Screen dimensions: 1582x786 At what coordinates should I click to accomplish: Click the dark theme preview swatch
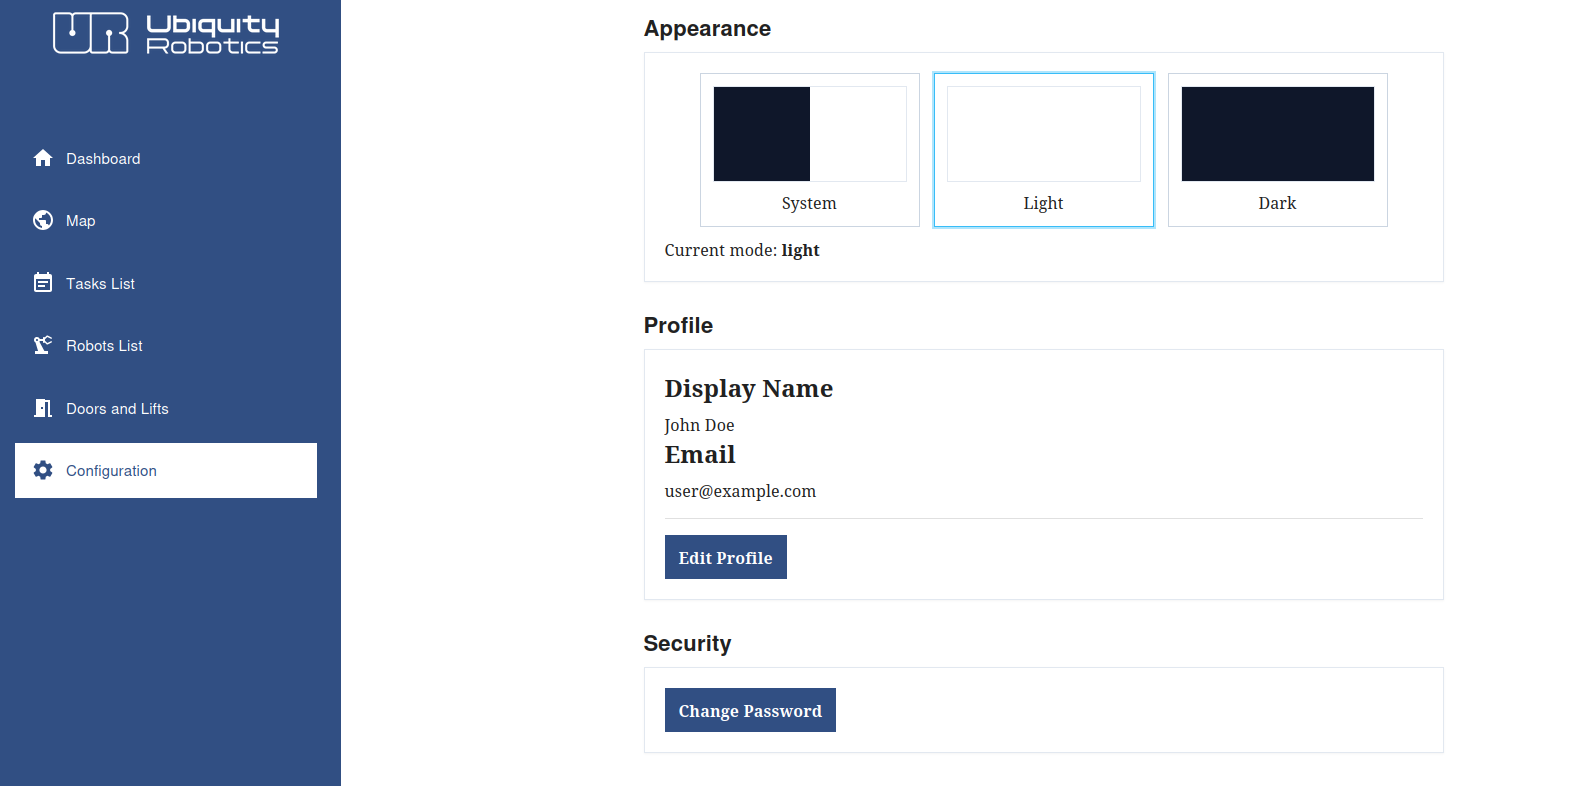(1278, 134)
